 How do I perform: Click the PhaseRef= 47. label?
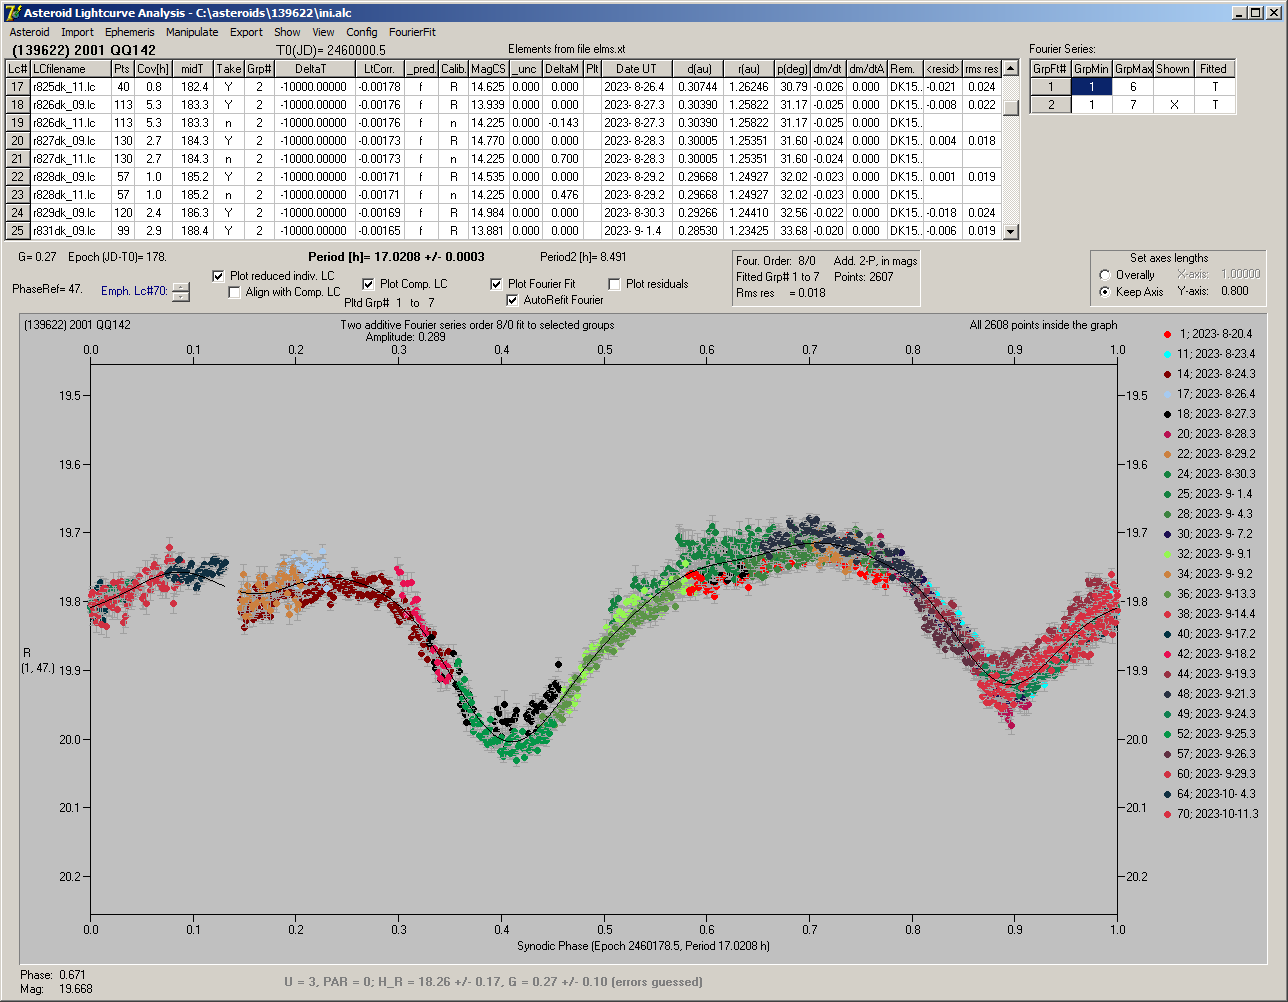(x=47, y=288)
